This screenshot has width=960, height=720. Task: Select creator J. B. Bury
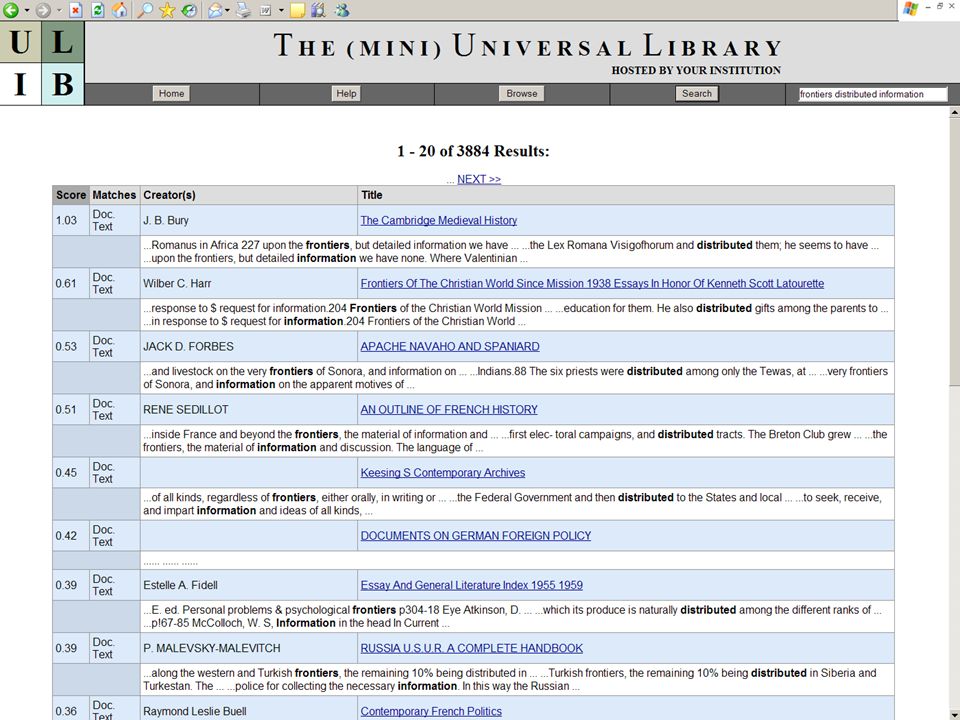tap(166, 220)
